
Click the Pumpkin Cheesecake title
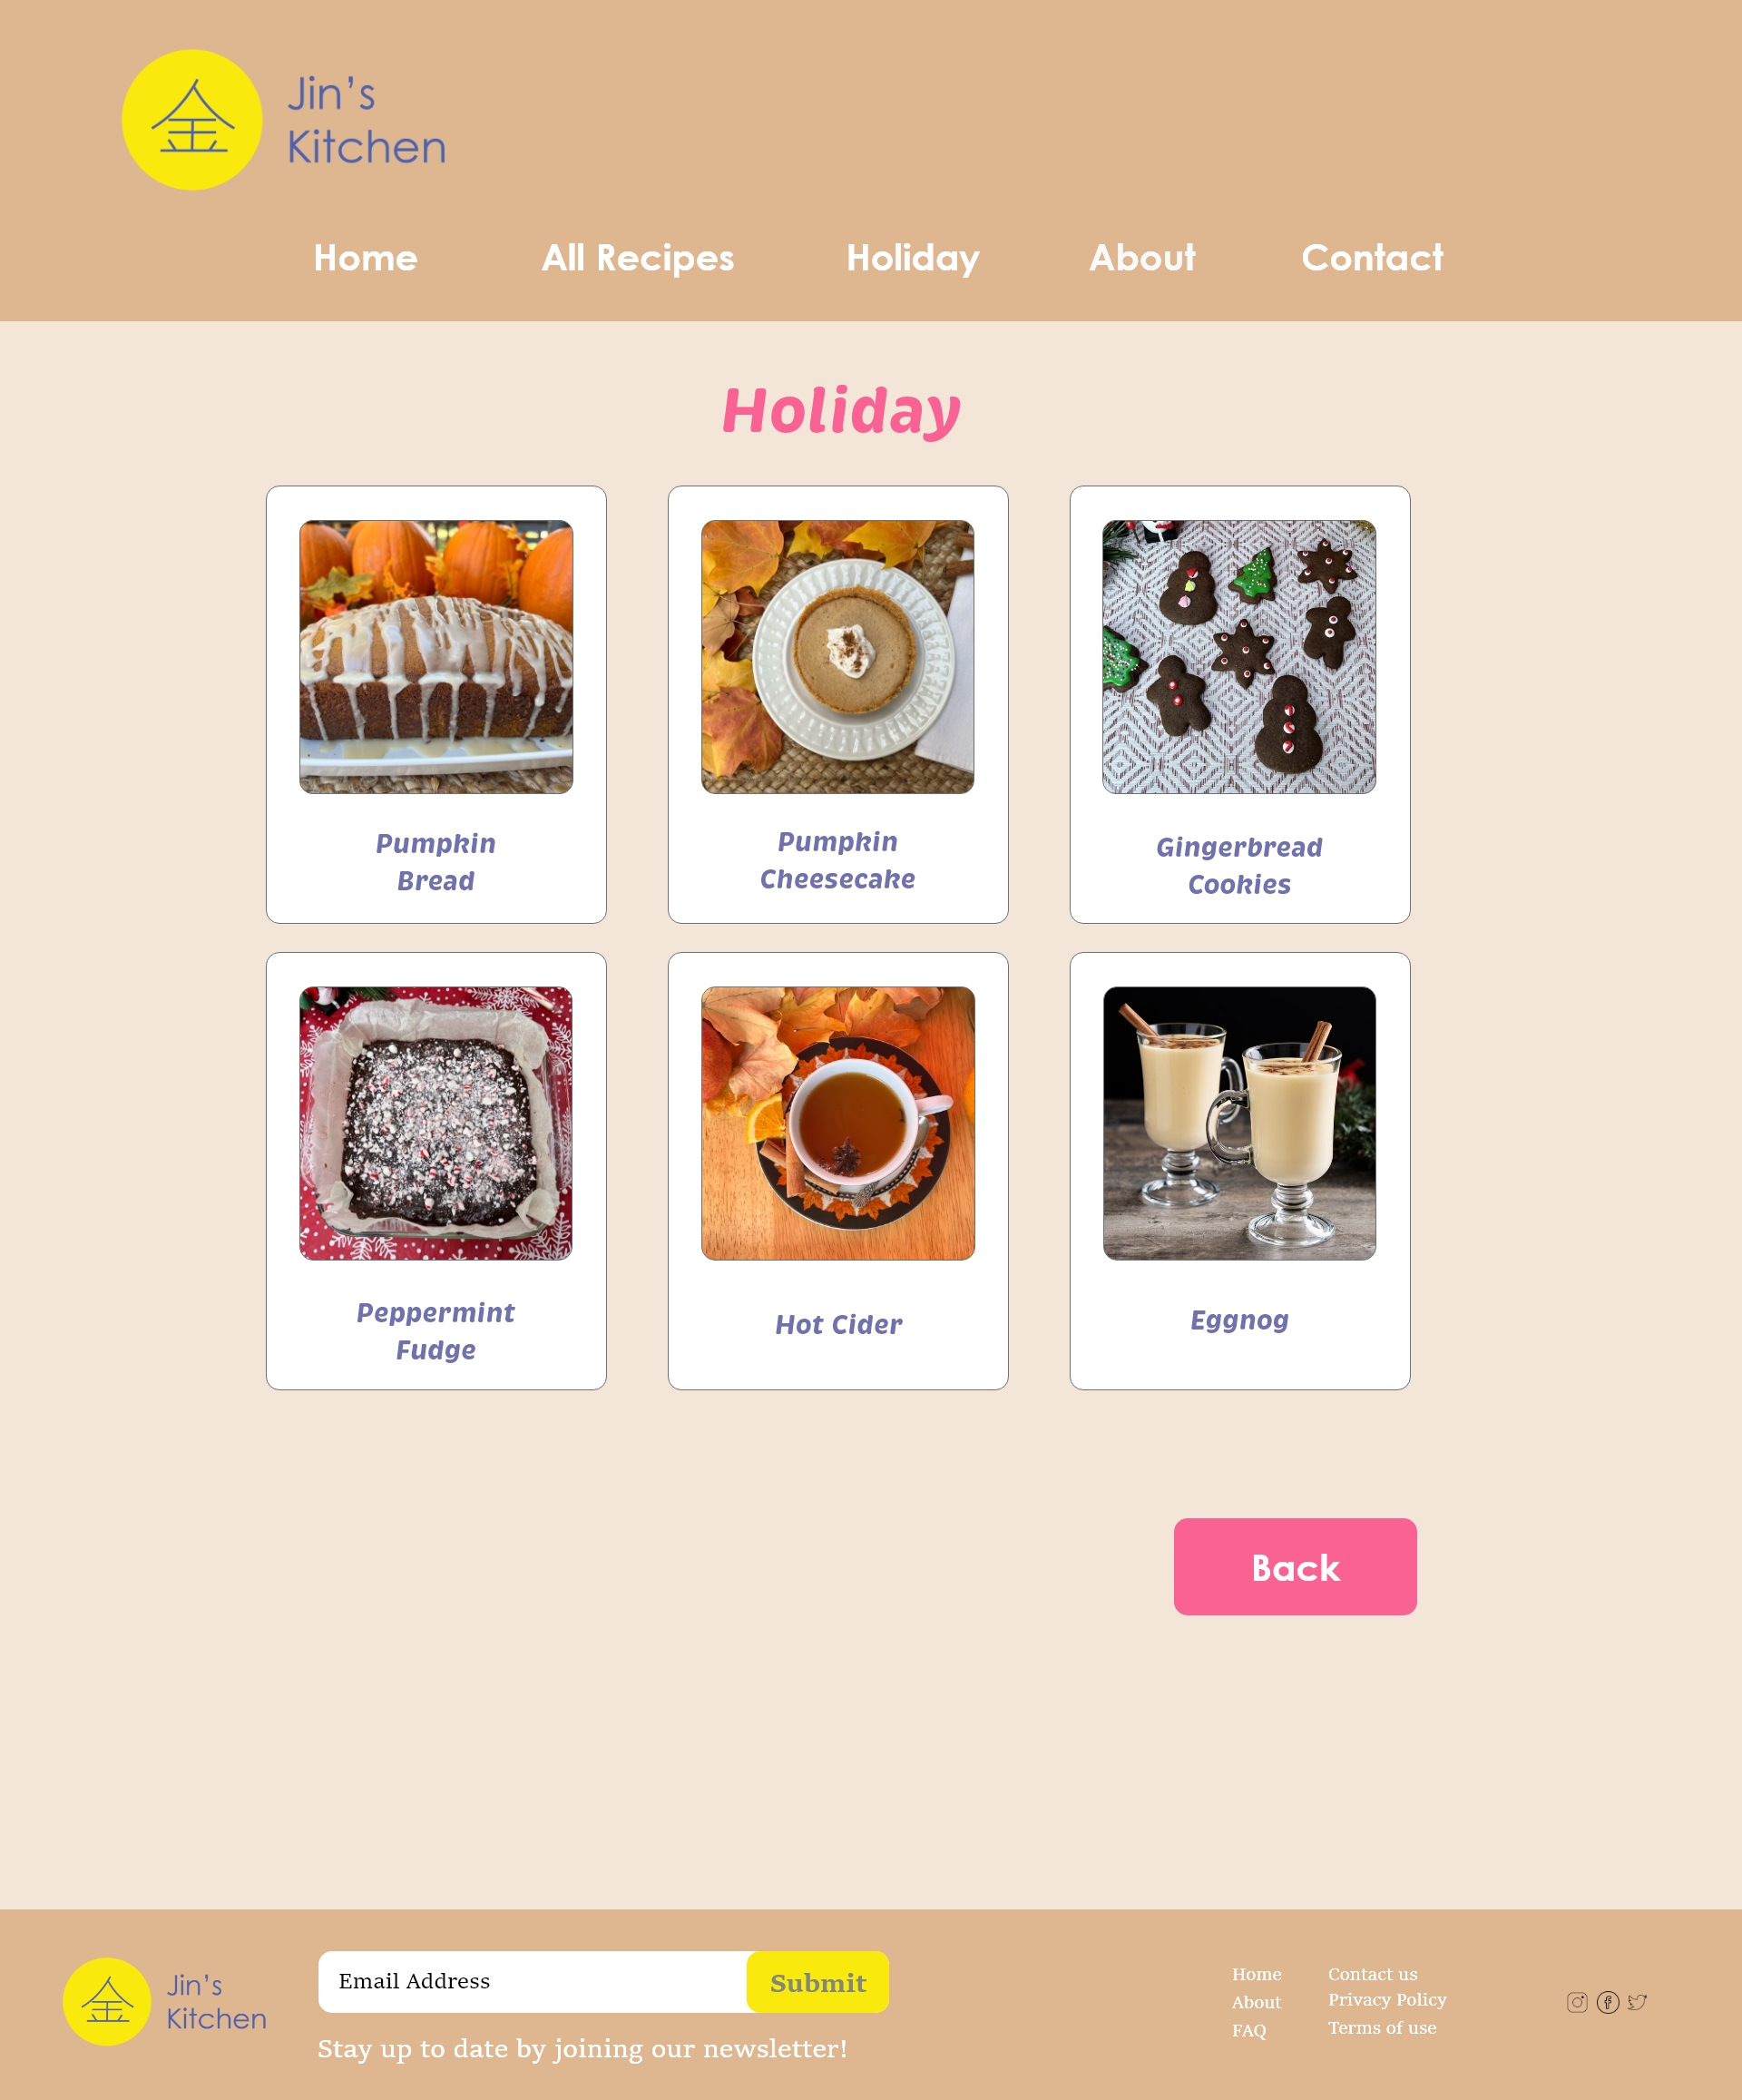tap(838, 860)
